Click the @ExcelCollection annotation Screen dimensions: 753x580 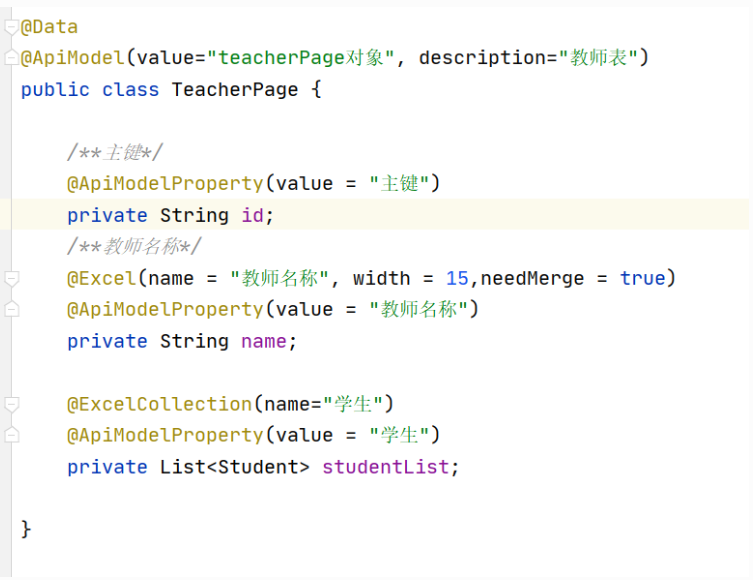[x=159, y=404]
